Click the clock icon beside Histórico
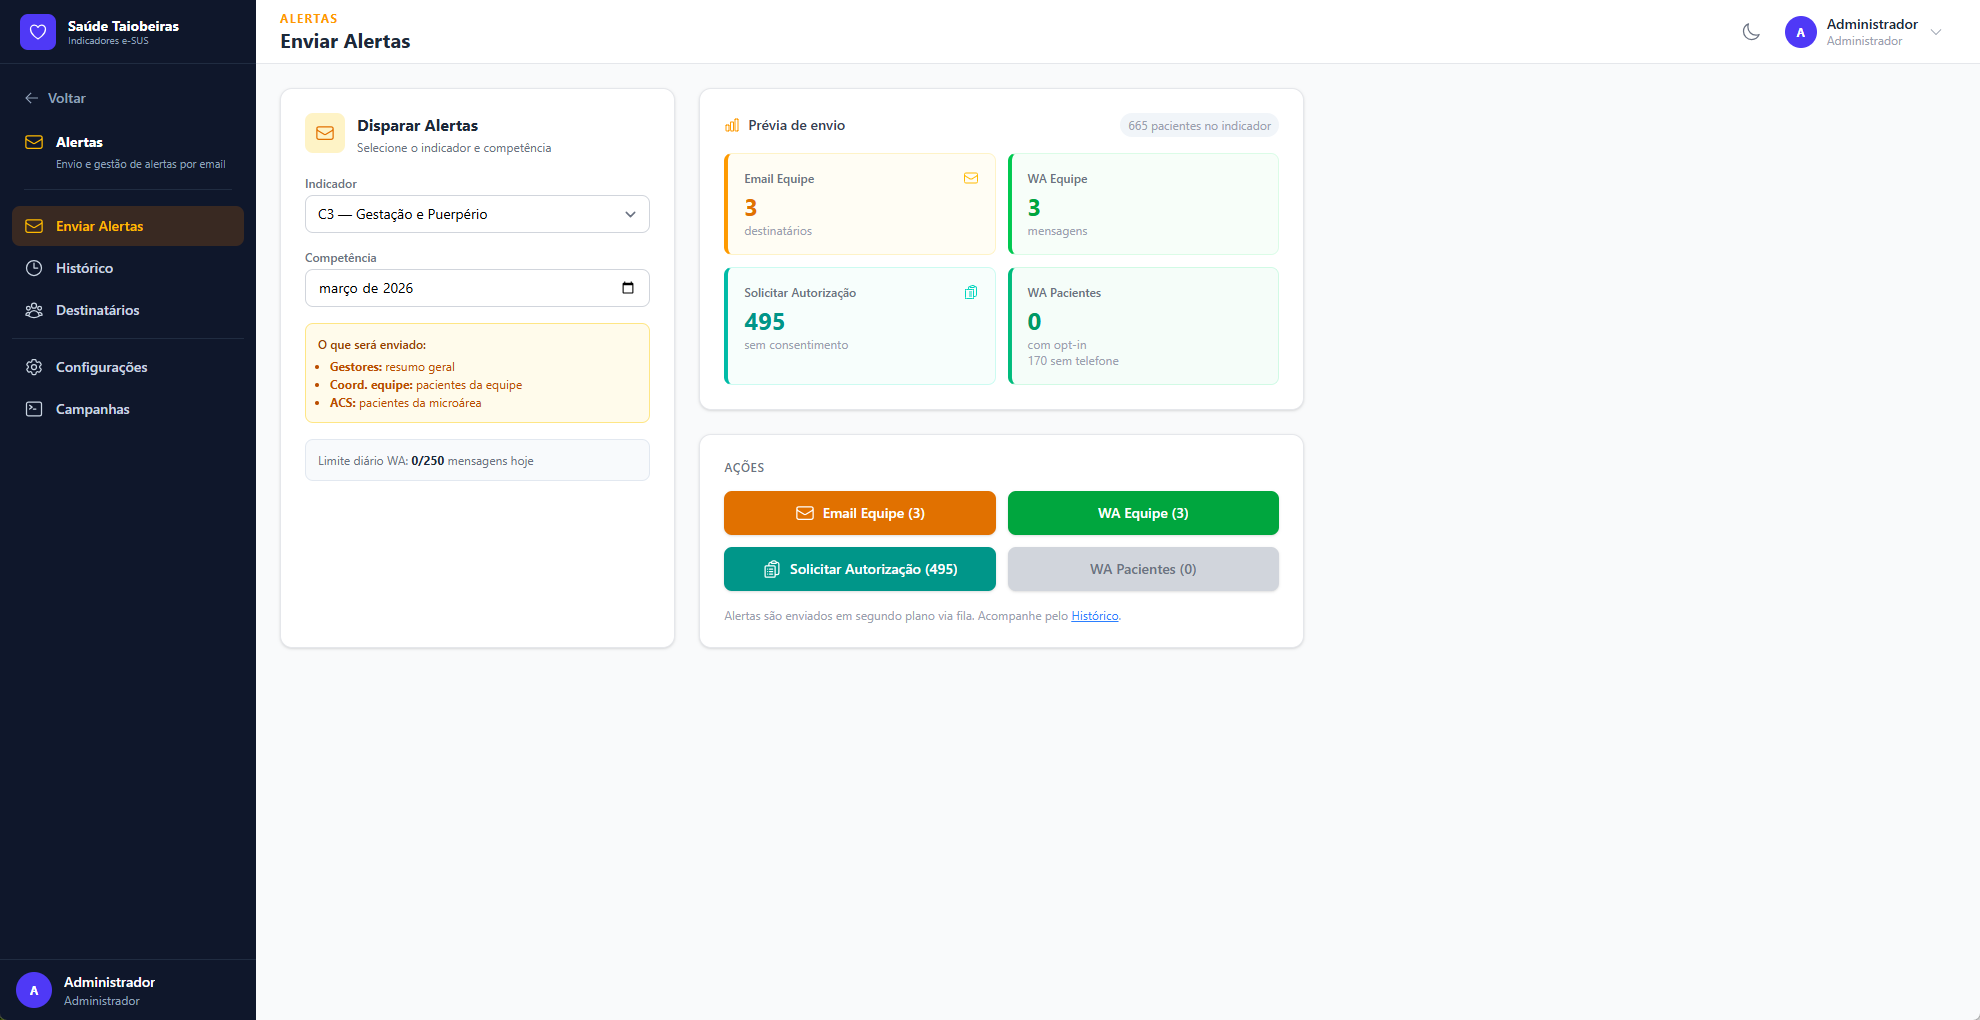The width and height of the screenshot is (1980, 1020). click(34, 268)
